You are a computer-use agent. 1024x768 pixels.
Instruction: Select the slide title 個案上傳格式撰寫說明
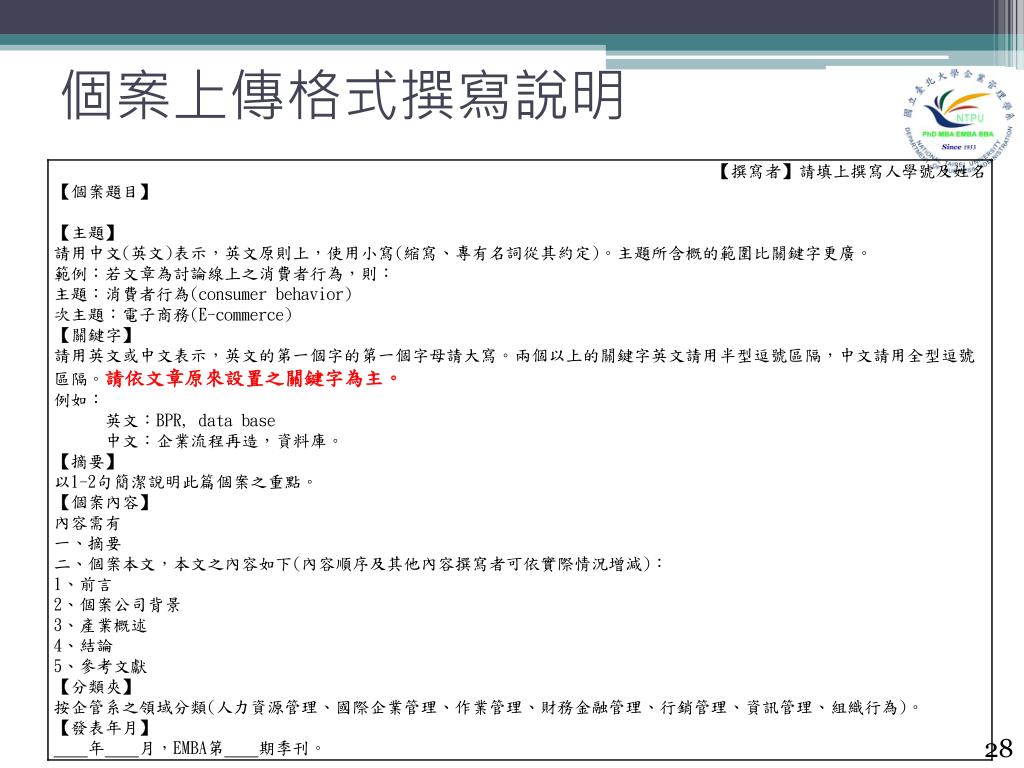[x=343, y=95]
